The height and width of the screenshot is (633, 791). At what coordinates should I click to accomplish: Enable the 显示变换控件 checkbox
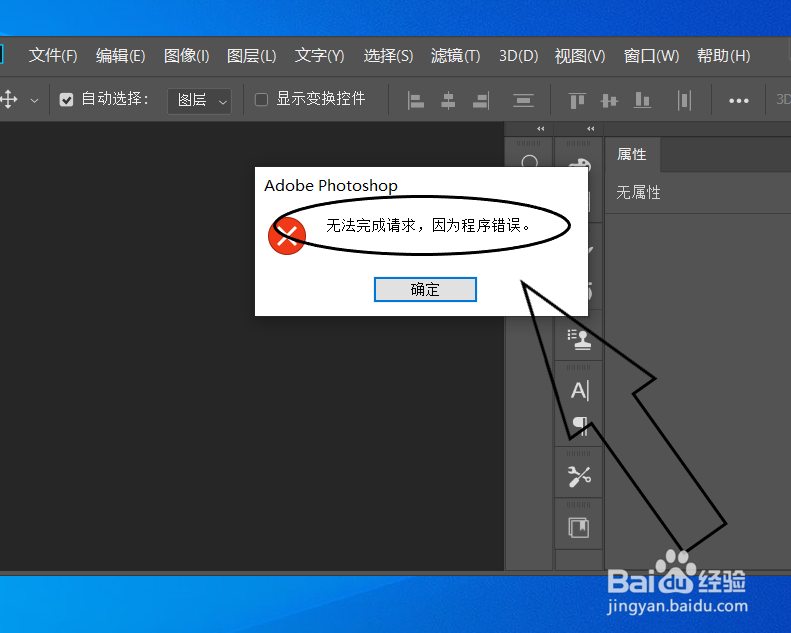pyautogui.click(x=261, y=99)
